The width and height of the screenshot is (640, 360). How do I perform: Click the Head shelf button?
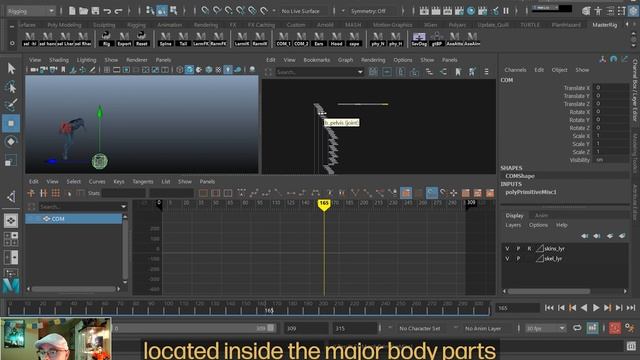336,39
